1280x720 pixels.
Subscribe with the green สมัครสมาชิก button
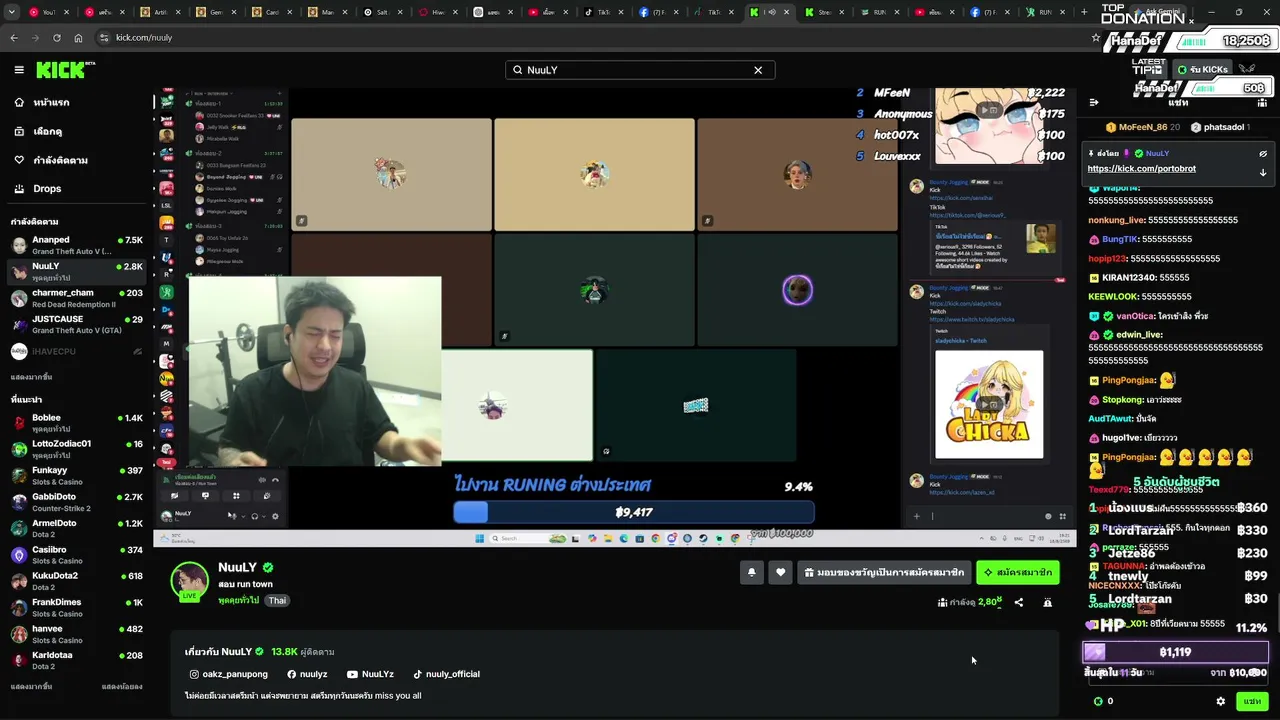pos(1018,572)
